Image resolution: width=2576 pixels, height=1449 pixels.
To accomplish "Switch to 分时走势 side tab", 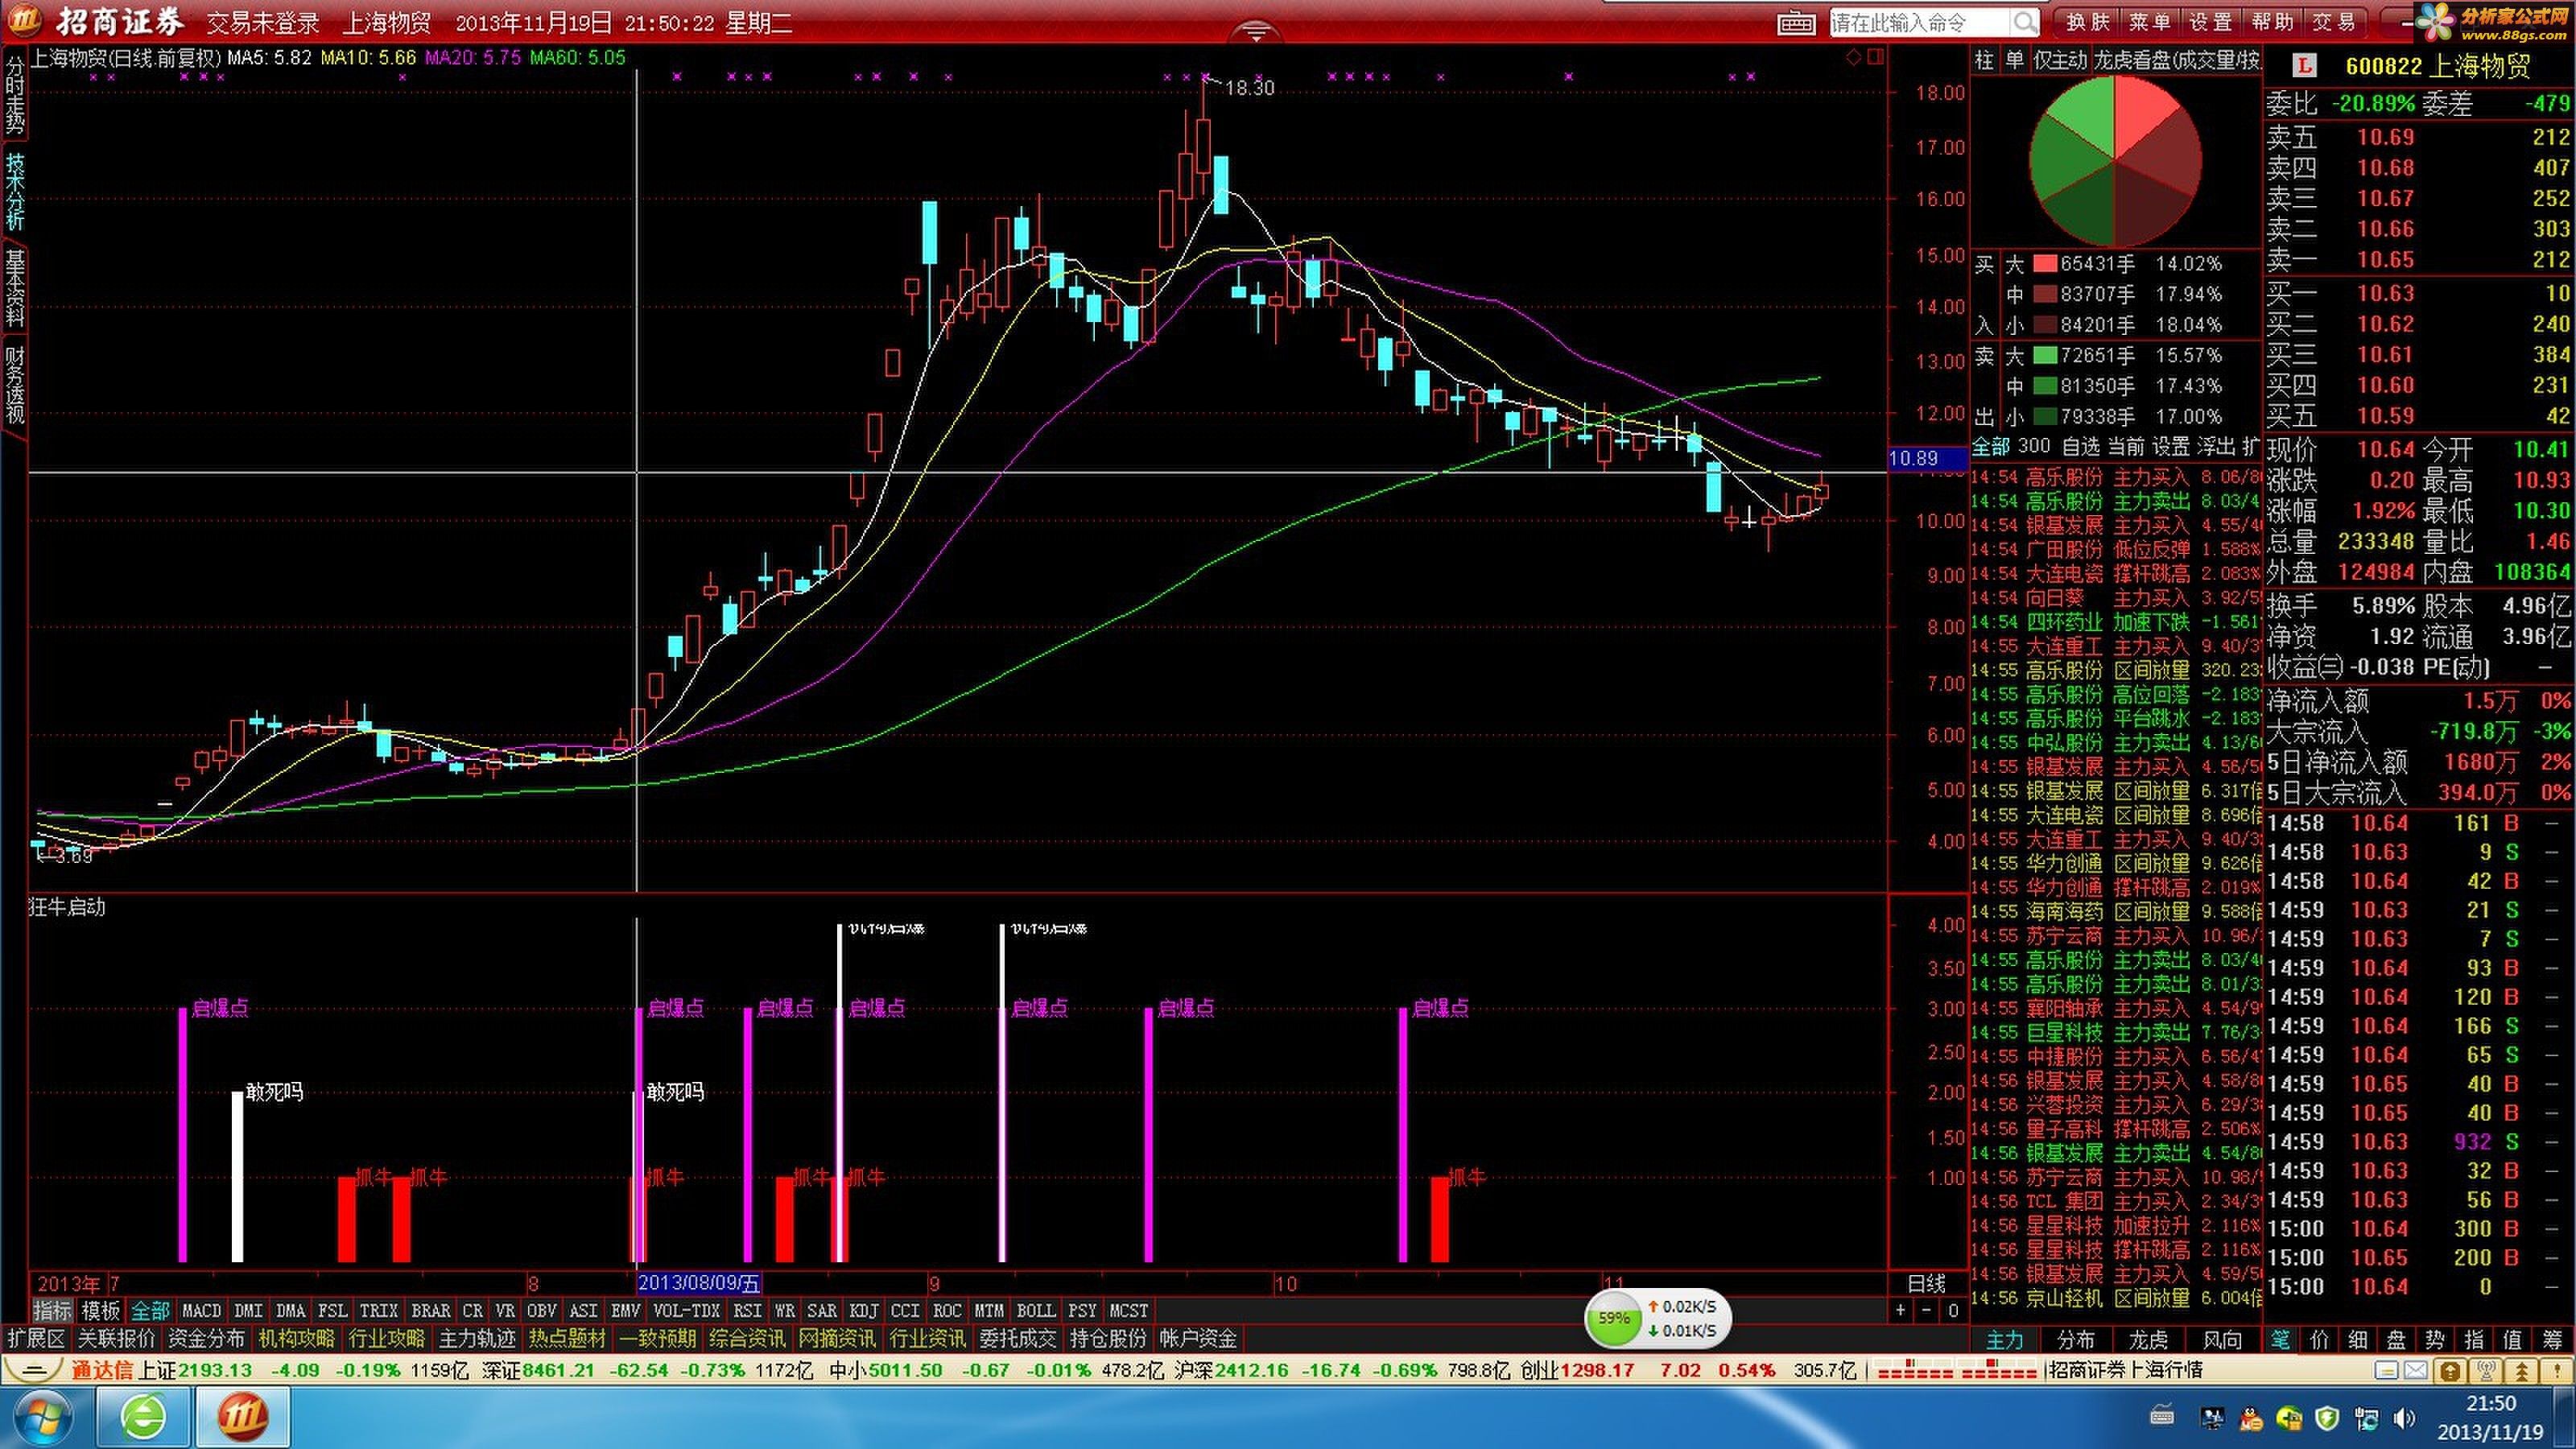I will coord(15,95).
